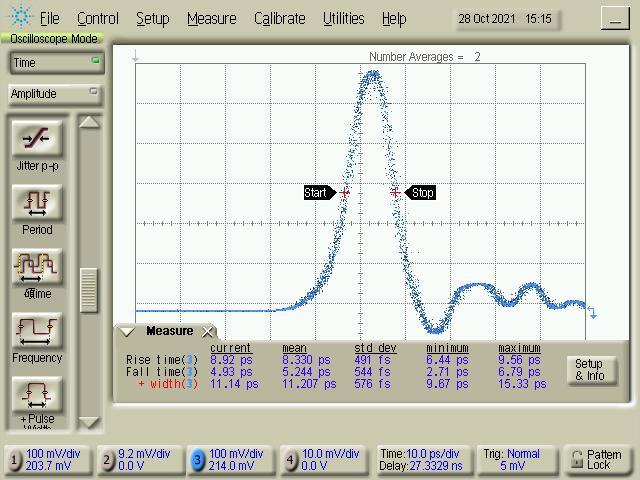The width and height of the screenshot is (640, 480).
Task: Open the Utilities menu
Action: (x=343, y=18)
